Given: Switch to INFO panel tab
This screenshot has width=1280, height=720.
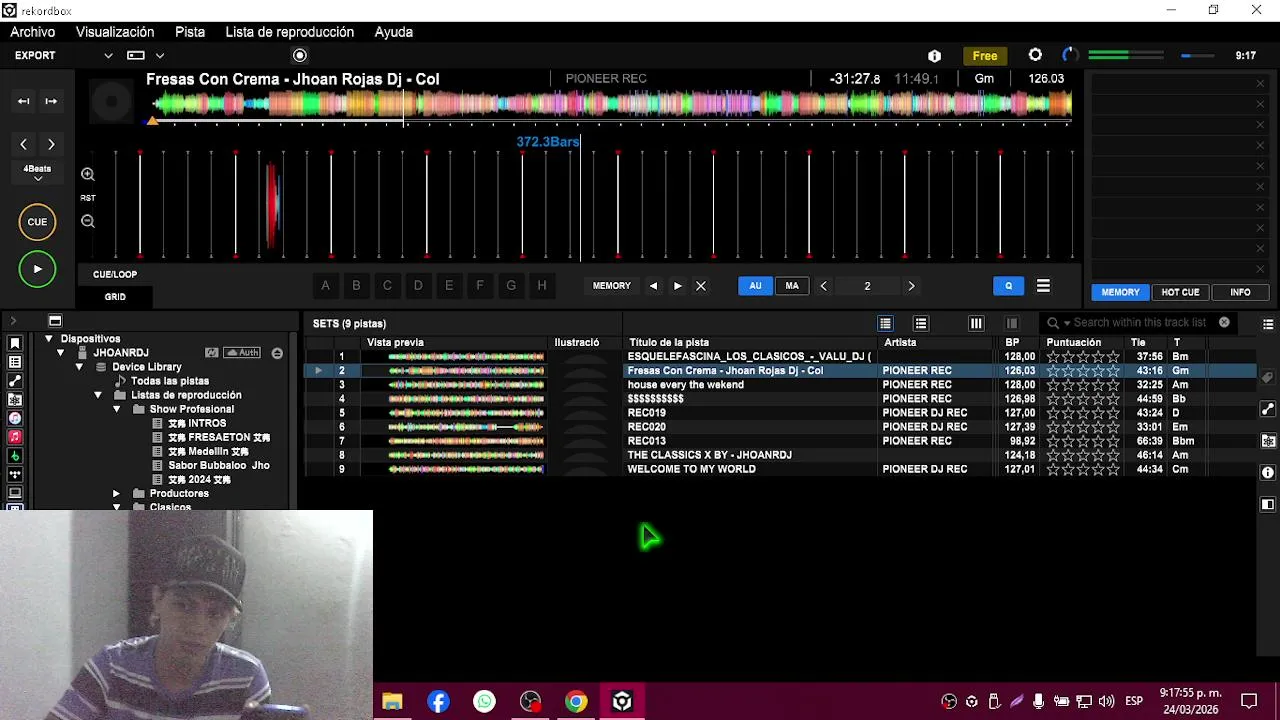Looking at the screenshot, I should (x=1240, y=292).
